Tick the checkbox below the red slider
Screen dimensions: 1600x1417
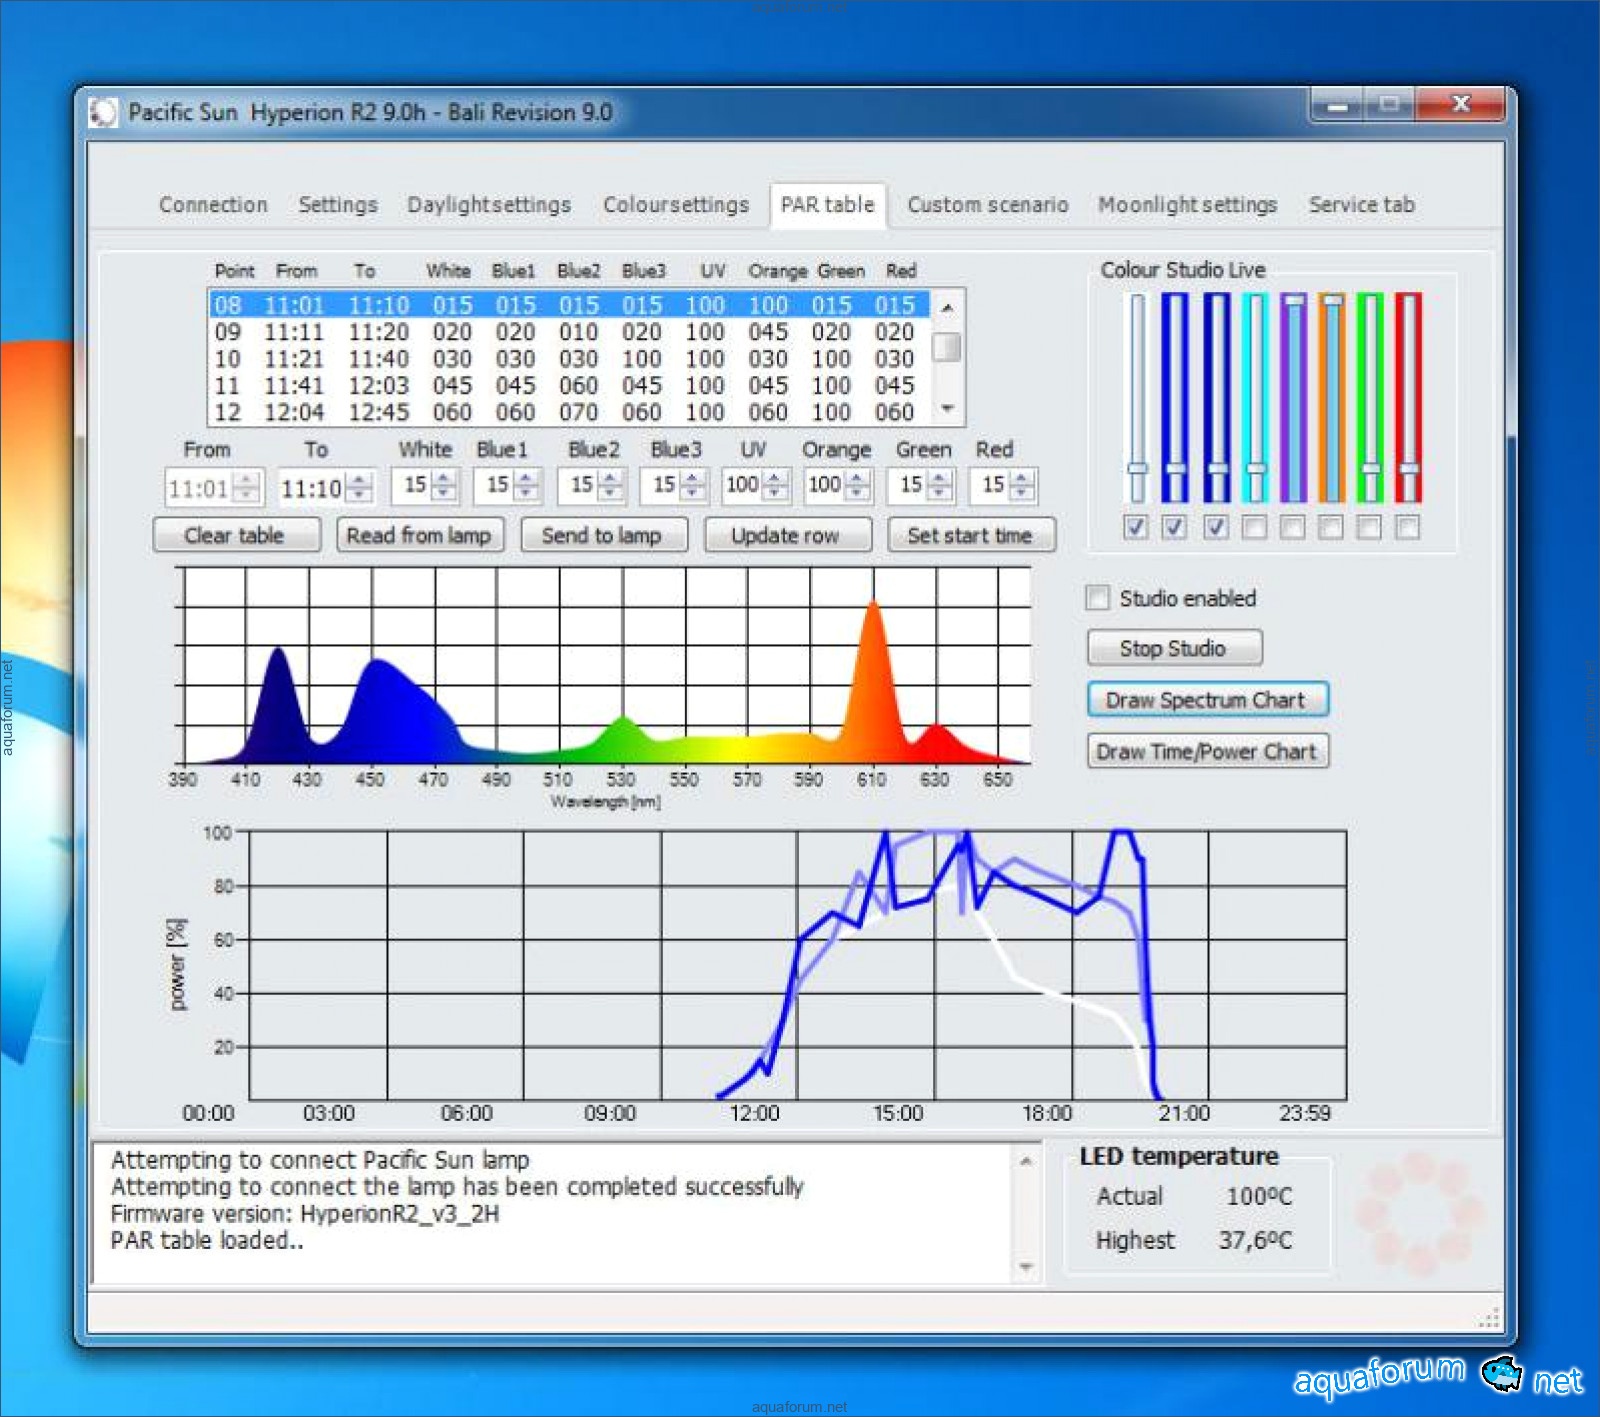[x=1407, y=527]
